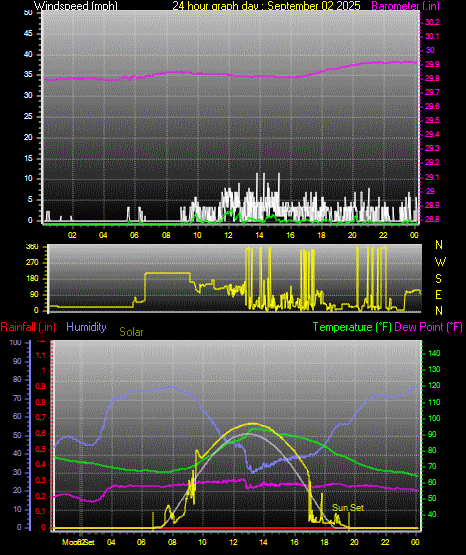Image resolution: width=466 pixels, height=555 pixels.
Task: Select the MoonSet label on time axis
Action: pos(78,542)
